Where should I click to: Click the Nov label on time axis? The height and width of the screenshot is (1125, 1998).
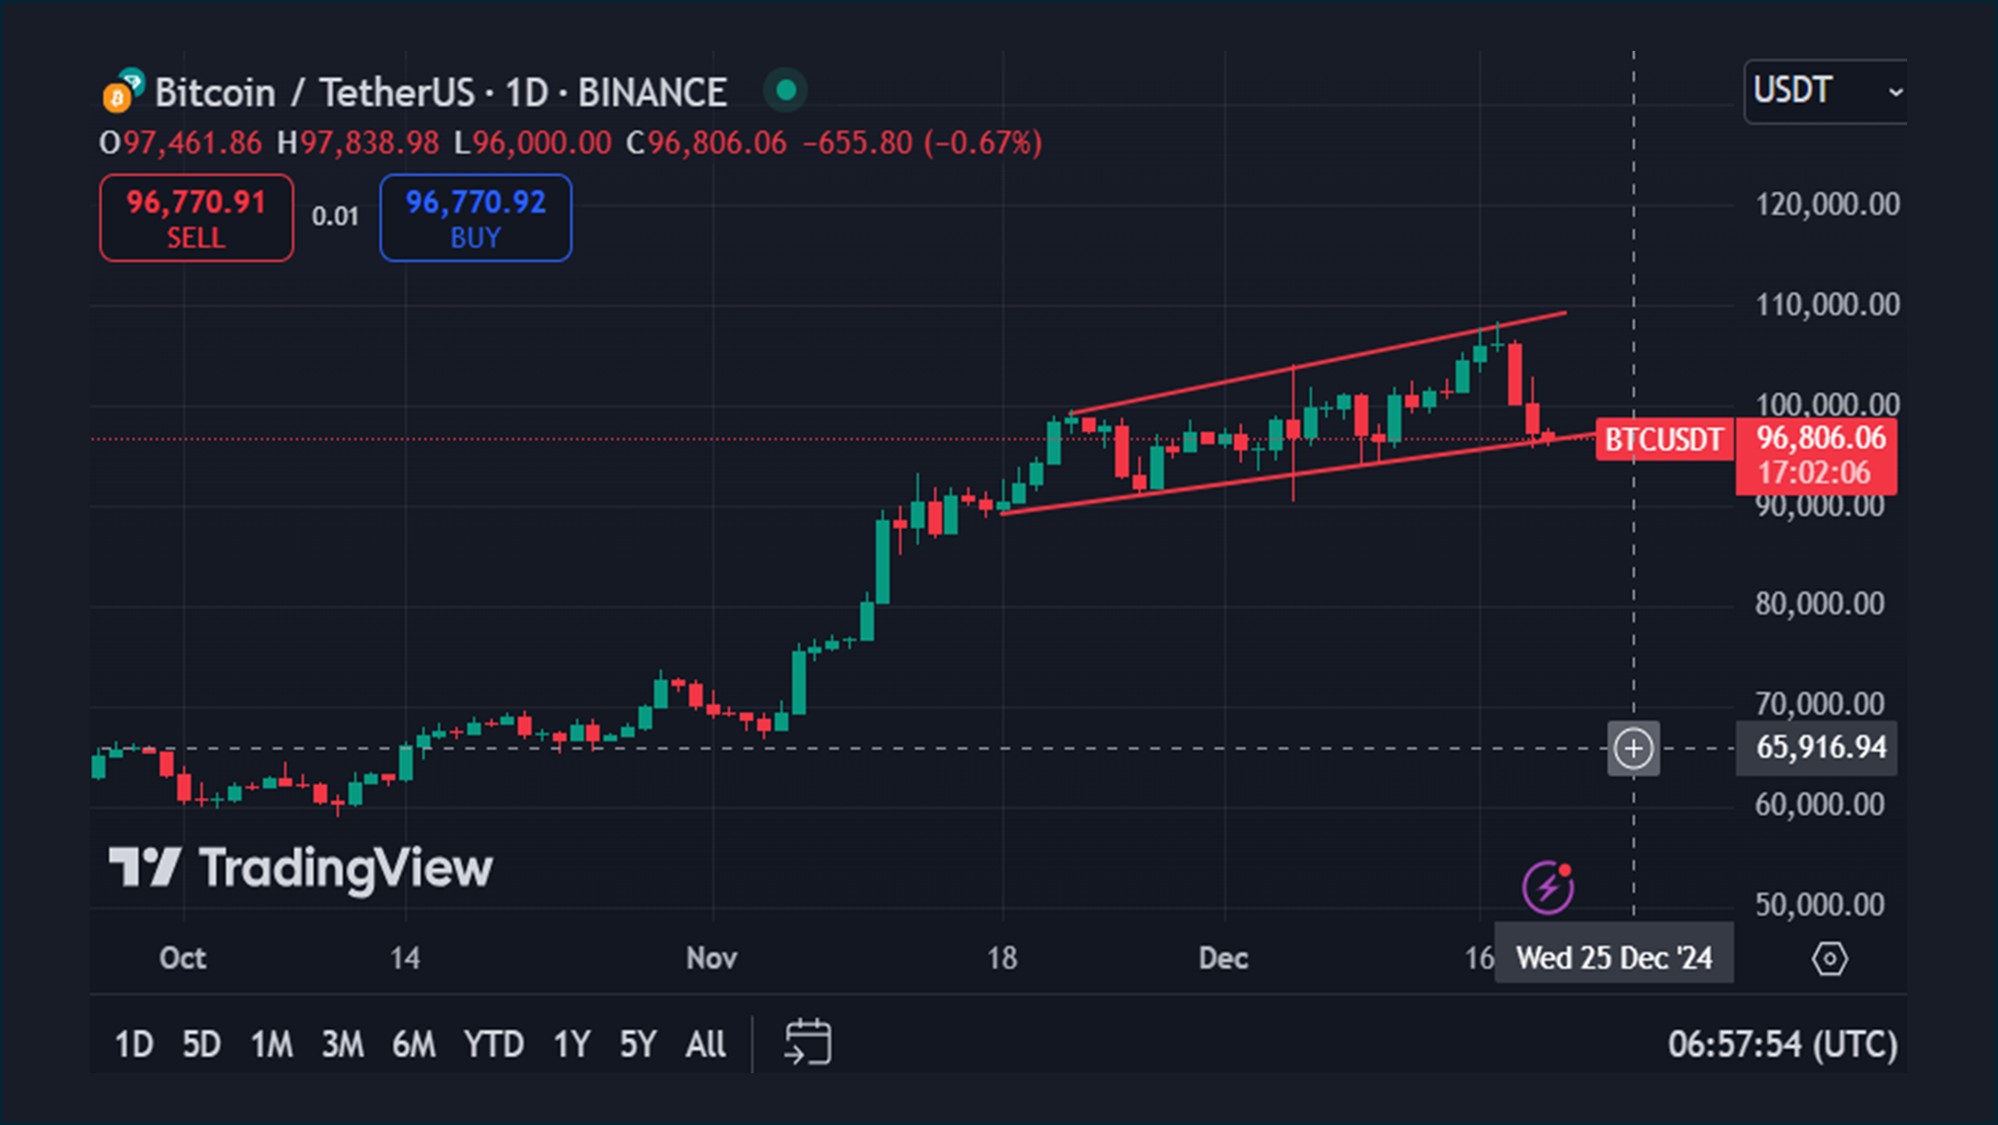point(711,958)
